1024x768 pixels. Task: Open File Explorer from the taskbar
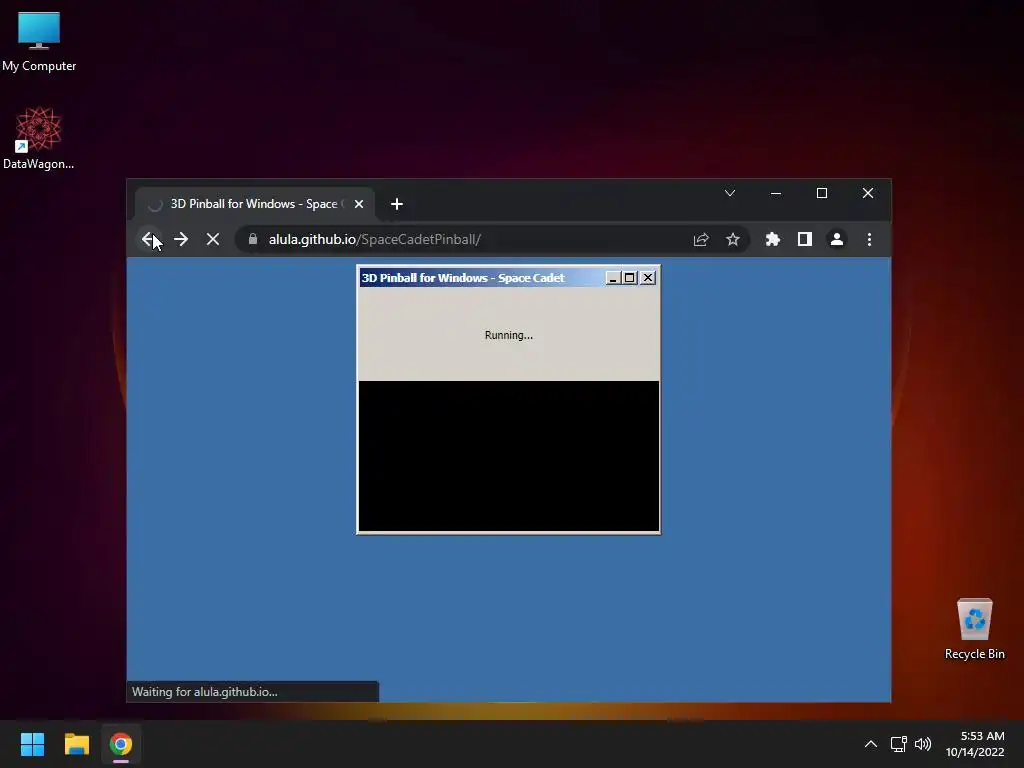[x=76, y=744]
